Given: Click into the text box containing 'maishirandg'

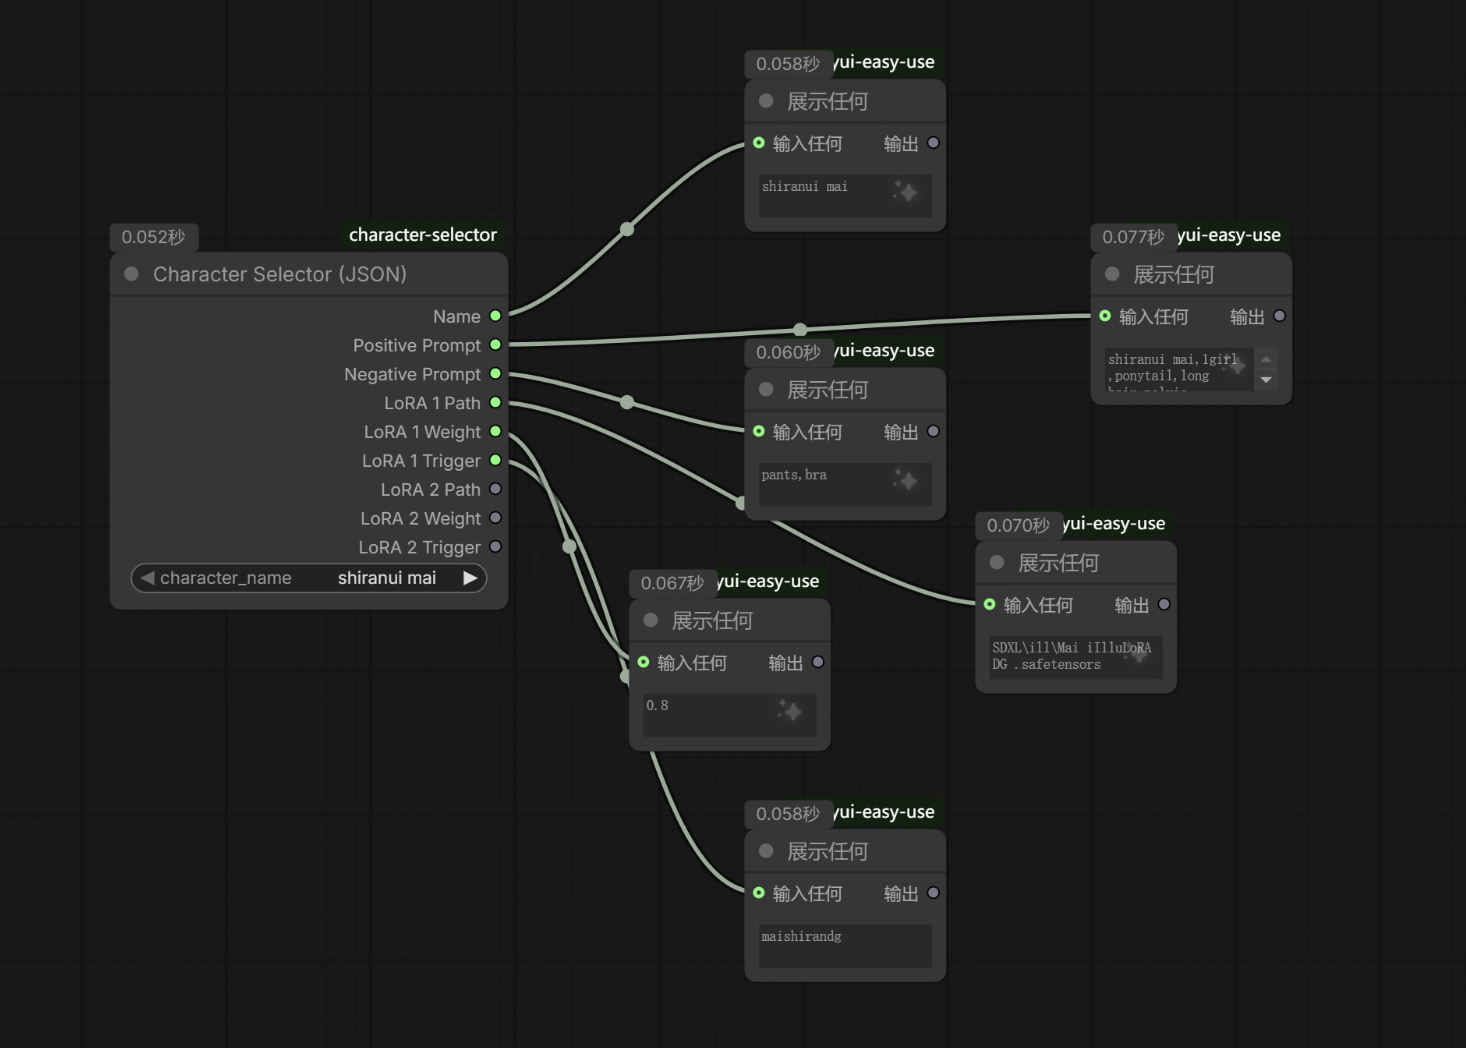Looking at the screenshot, I should point(845,946).
